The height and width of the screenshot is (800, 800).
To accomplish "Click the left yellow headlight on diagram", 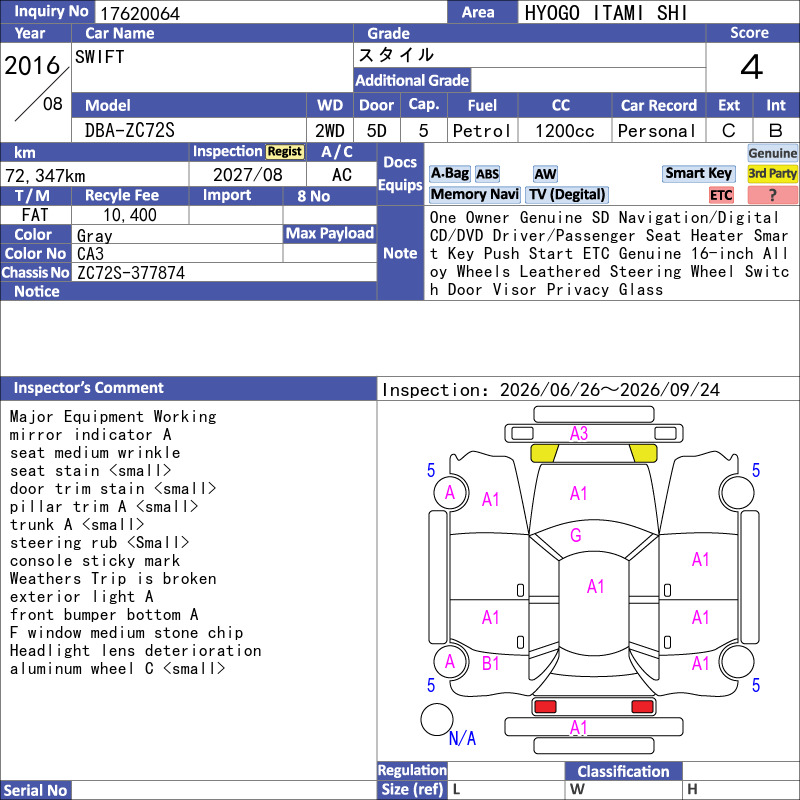I will [x=544, y=453].
